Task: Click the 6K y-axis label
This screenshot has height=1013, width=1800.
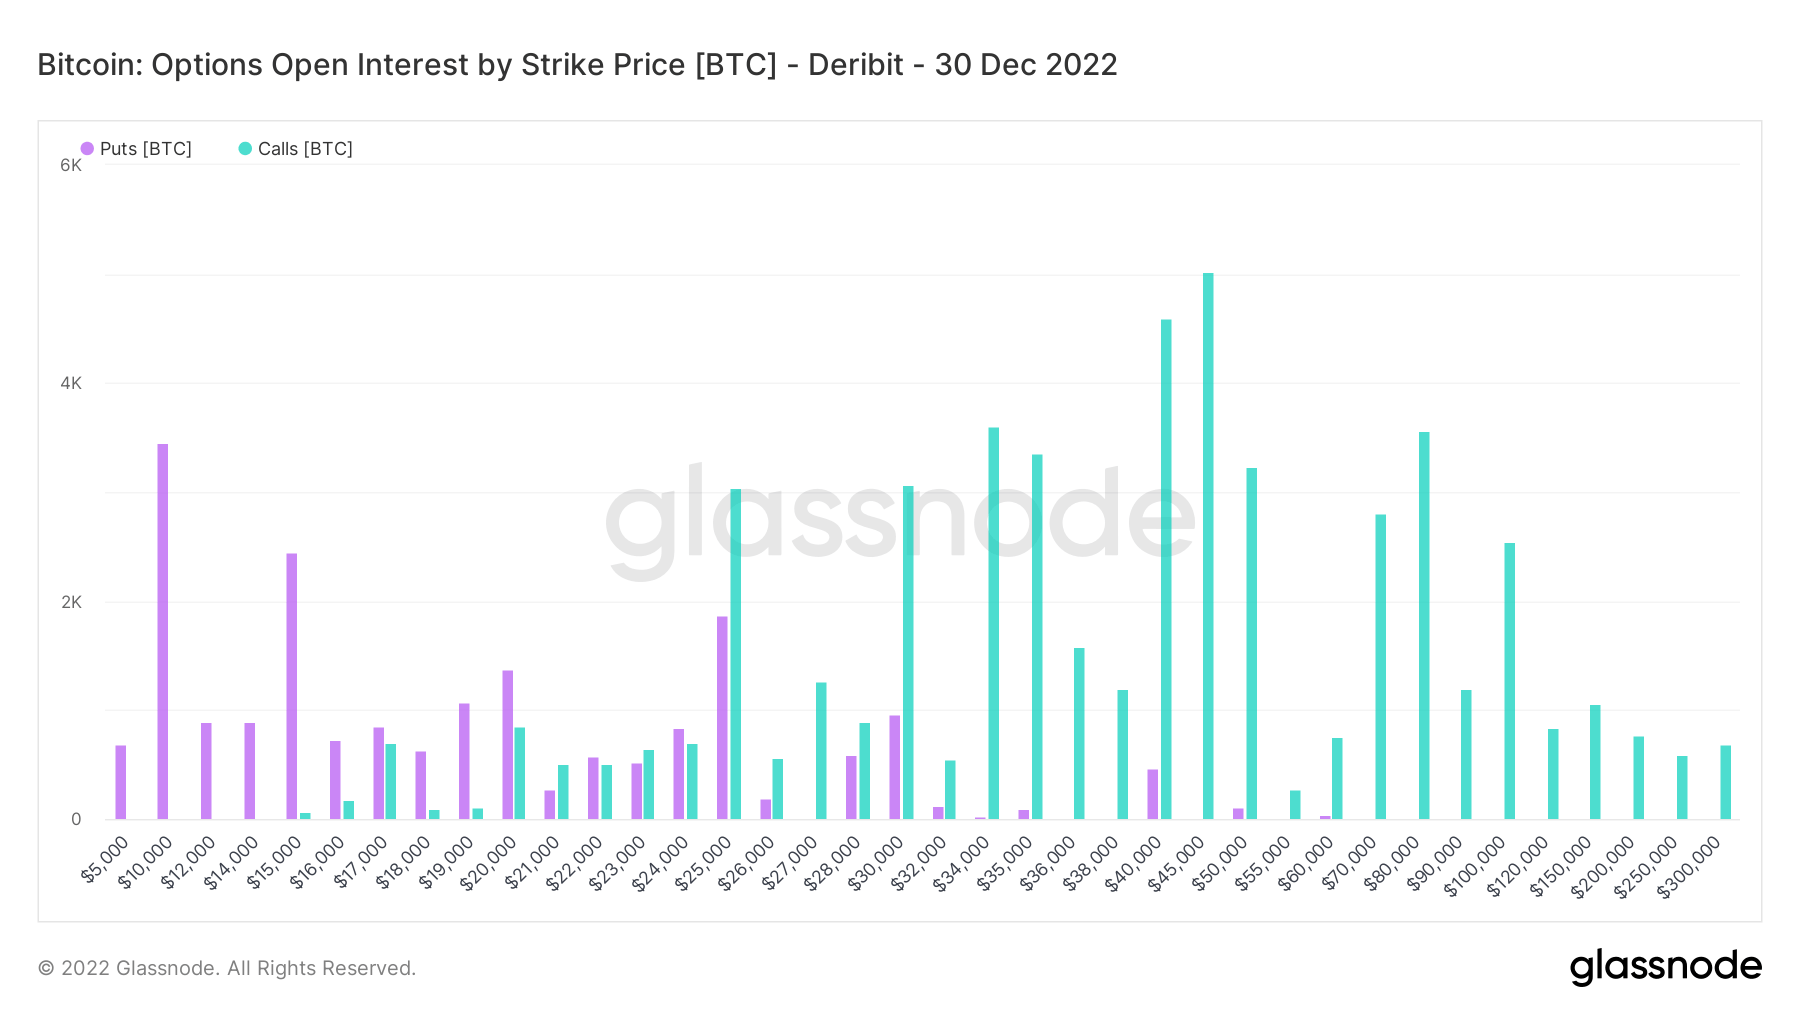Action: click(x=71, y=165)
